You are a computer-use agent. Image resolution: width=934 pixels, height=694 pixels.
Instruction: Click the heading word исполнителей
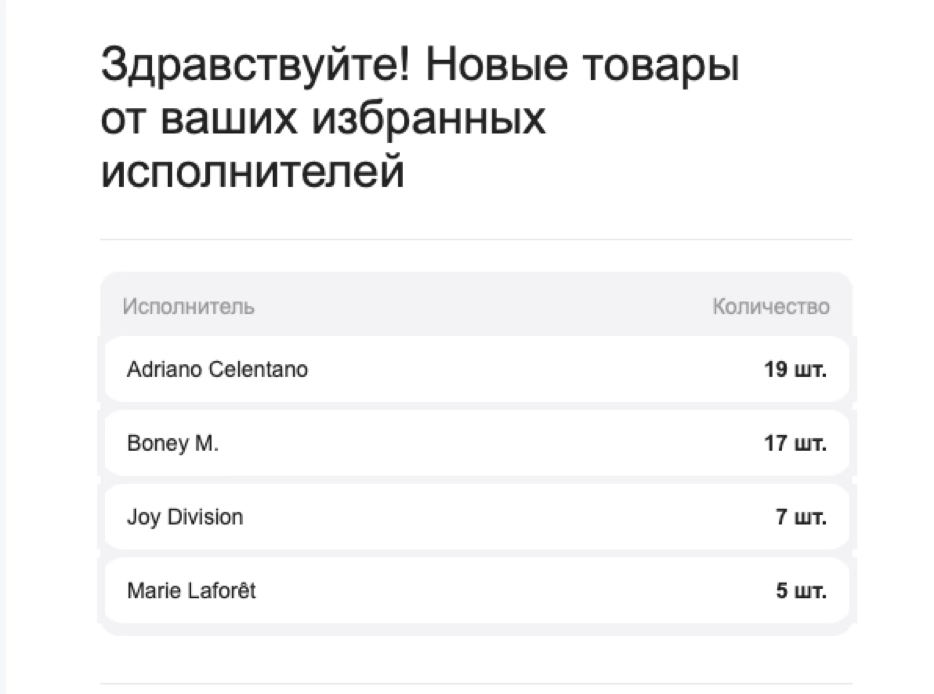coord(253,172)
